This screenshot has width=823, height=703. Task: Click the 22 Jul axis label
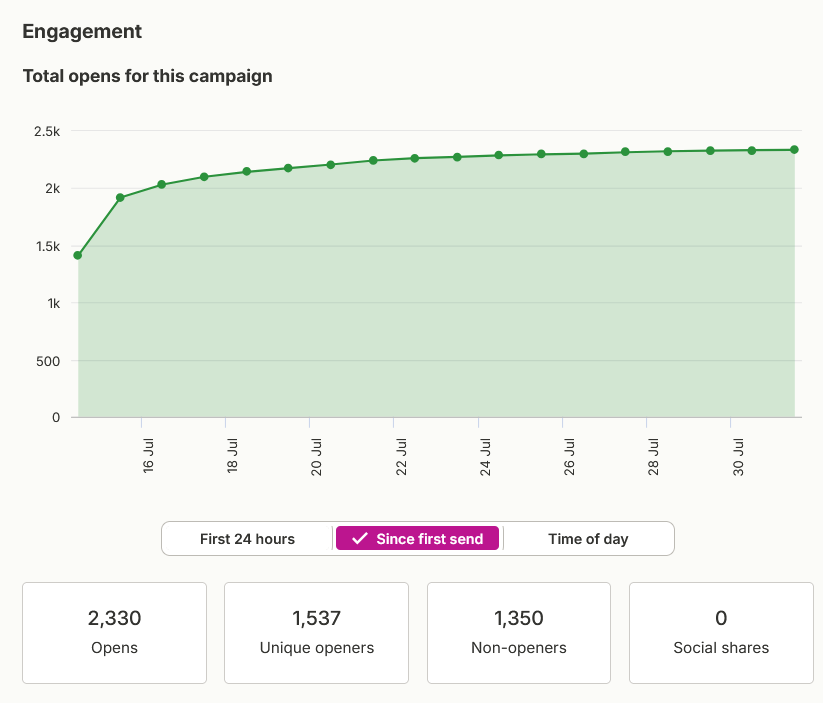coord(401,457)
